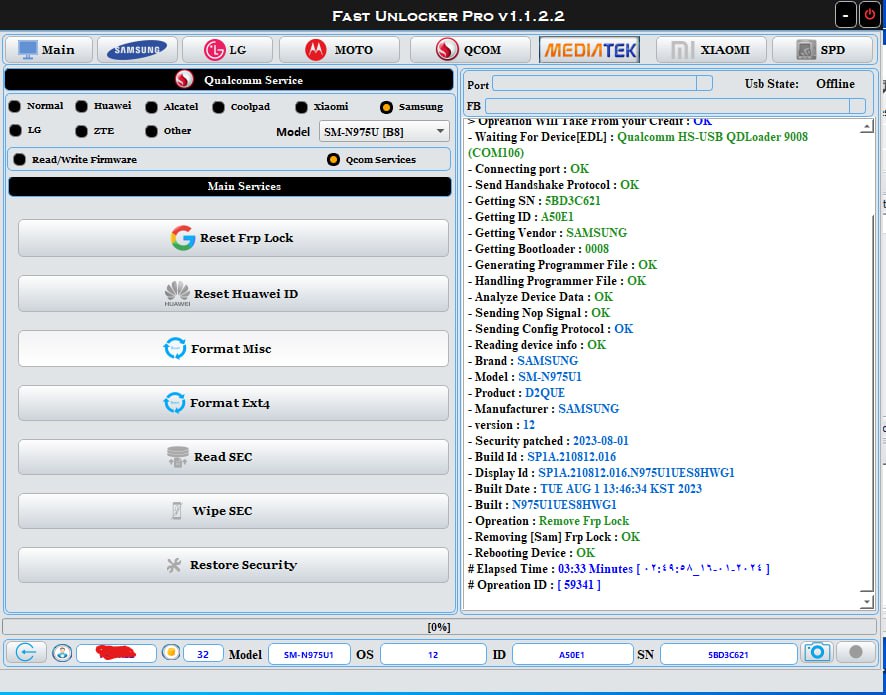Click the Main tab monitor icon
Viewport: 886px width, 695px height.
pos(28,50)
